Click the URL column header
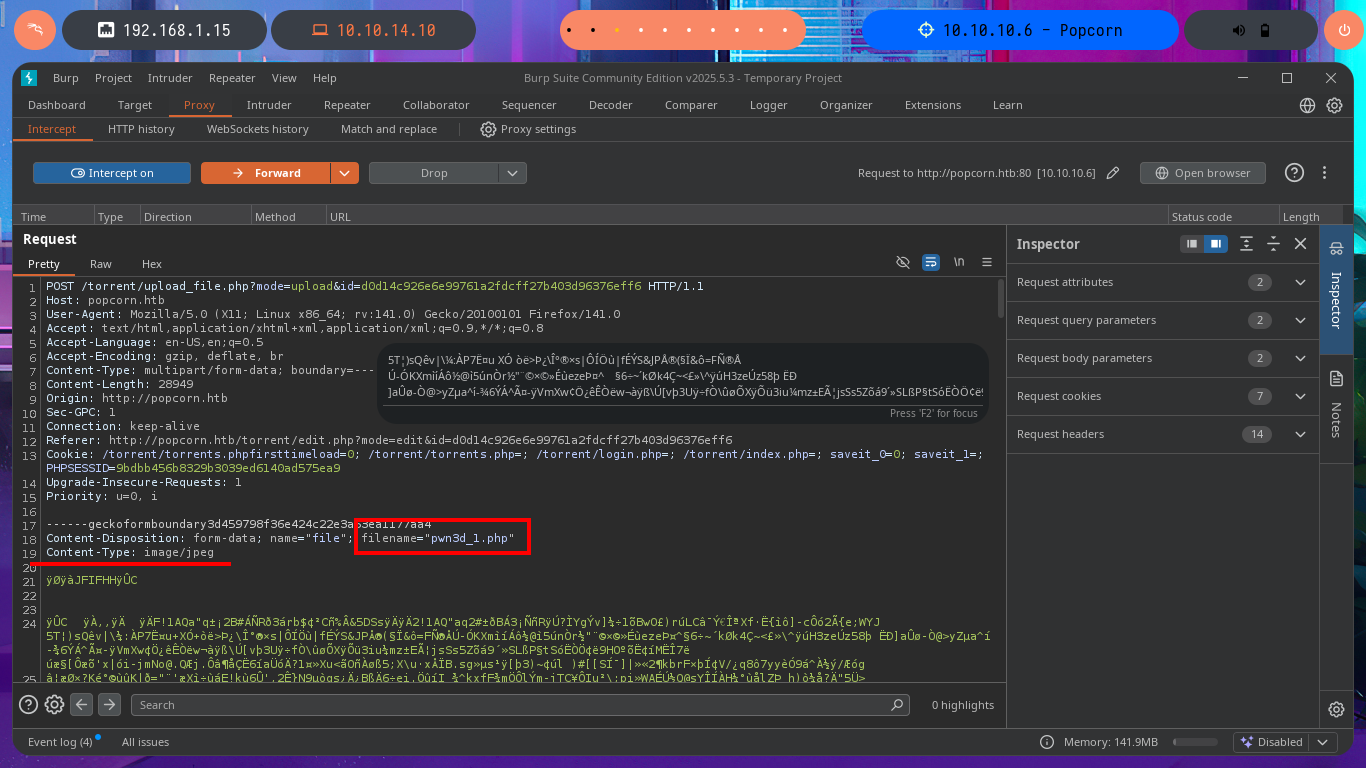This screenshot has width=1366, height=768. [x=745, y=217]
